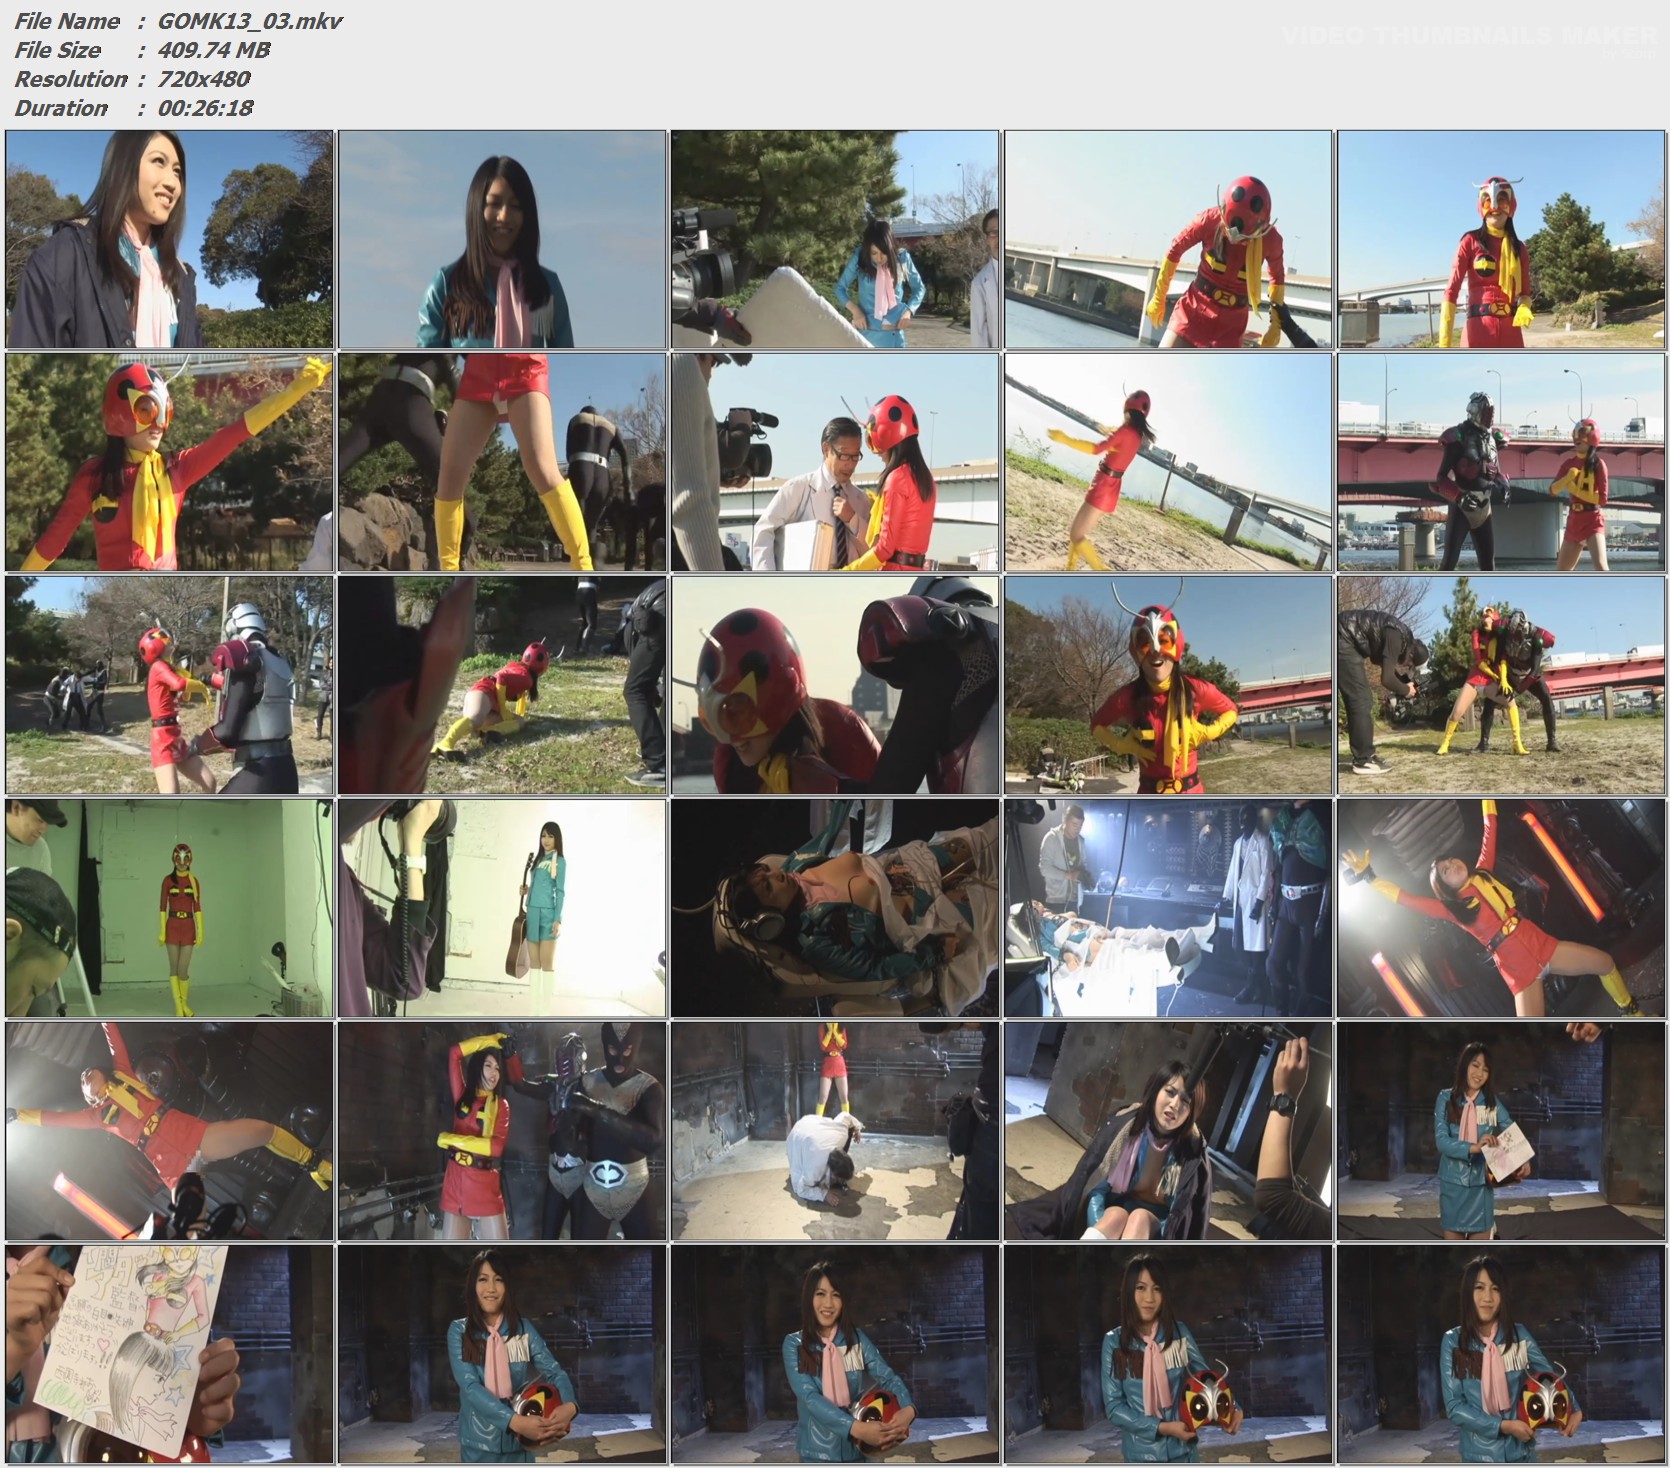Open thumbnail of cameraman bending to film grapple

(1501, 685)
